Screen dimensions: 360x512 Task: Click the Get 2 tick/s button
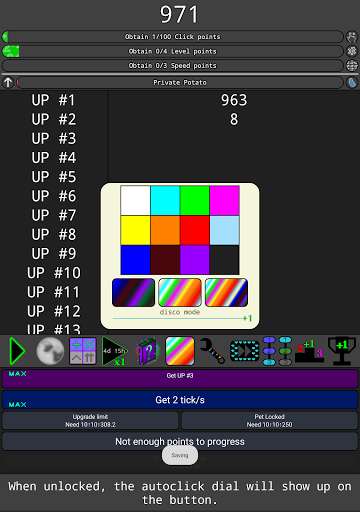pyautogui.click(x=180, y=400)
